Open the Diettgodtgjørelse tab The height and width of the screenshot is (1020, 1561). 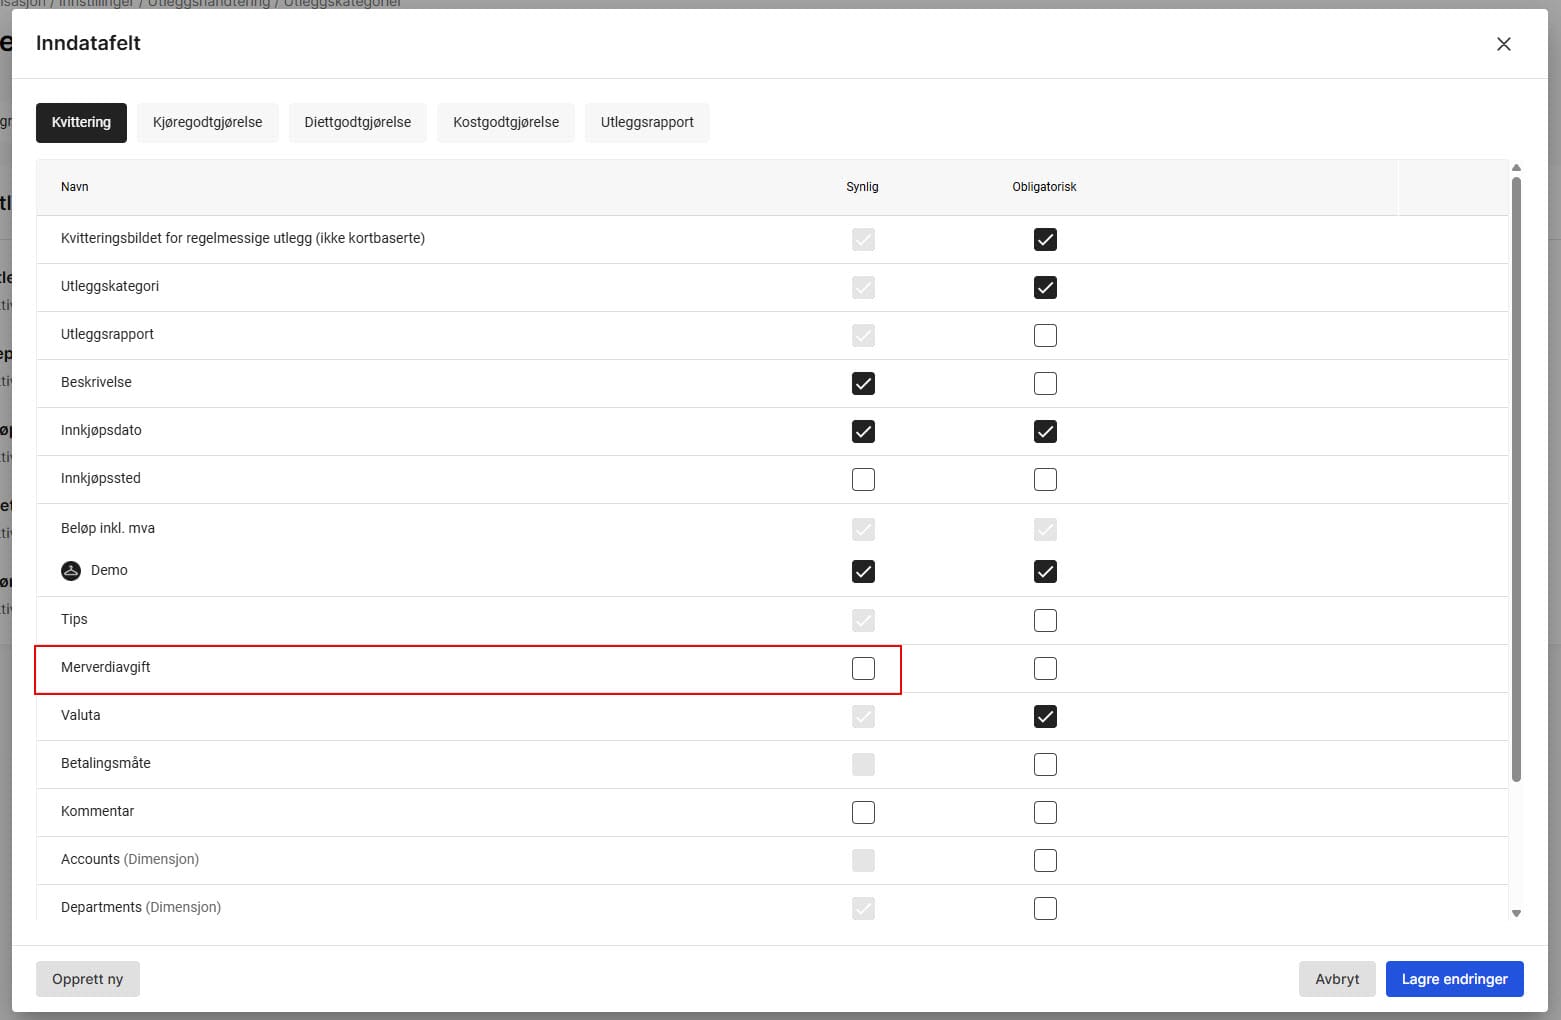coord(357,122)
